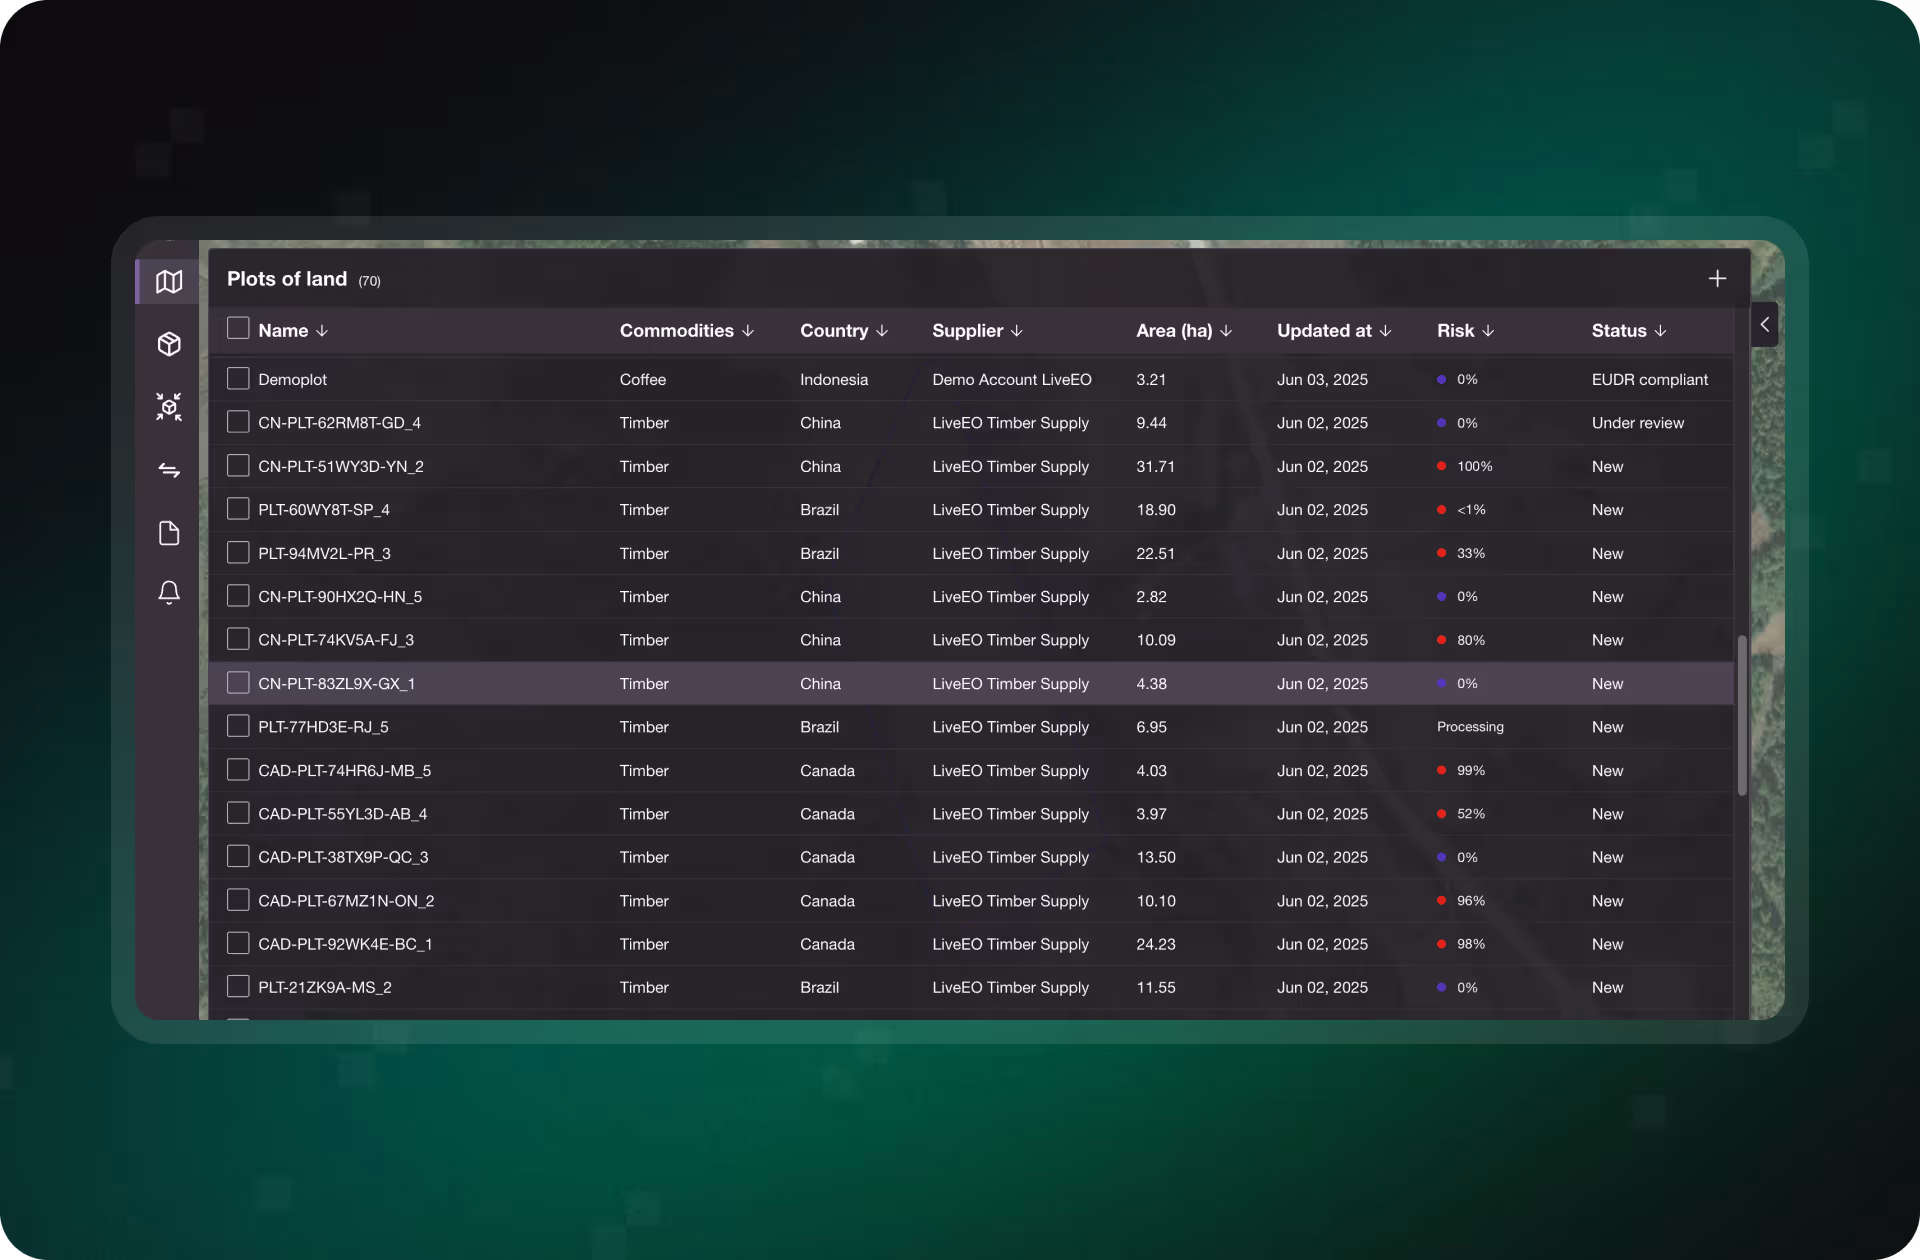Click the Country column header
Viewport: 1920px width, 1260px height.
[834, 331]
